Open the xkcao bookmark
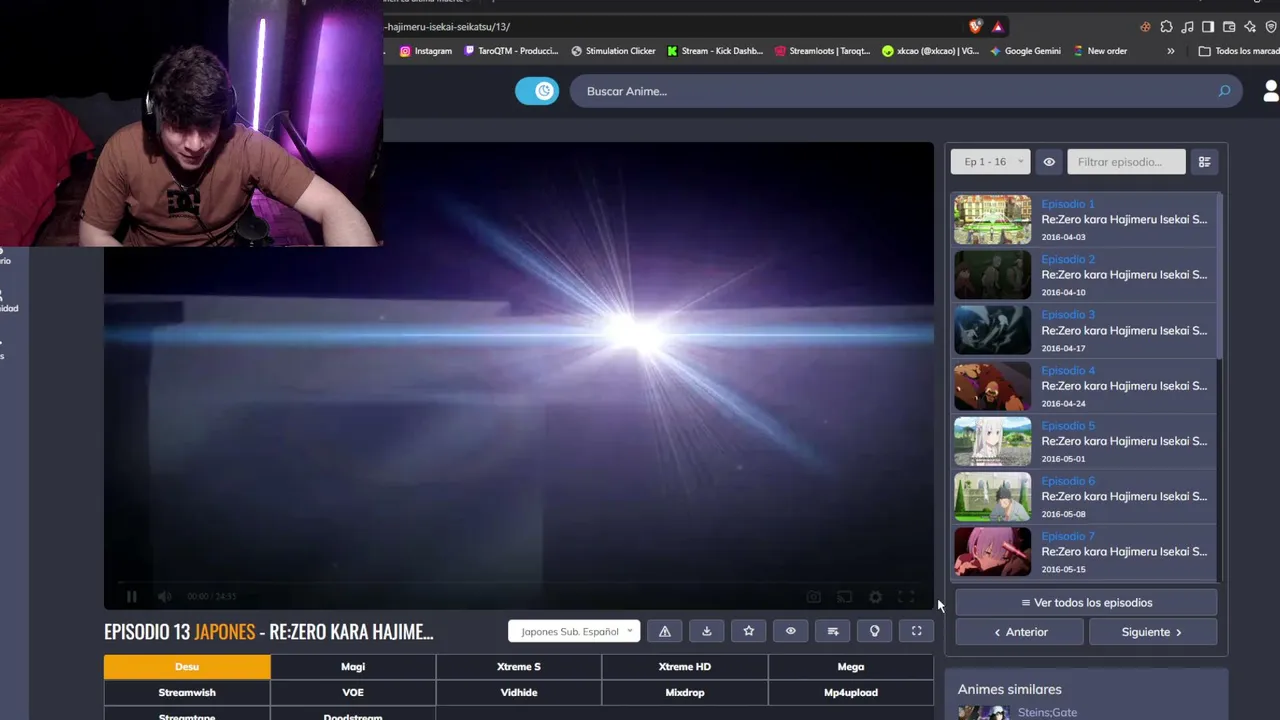Screen dimensions: 1280x720 coord(930,51)
